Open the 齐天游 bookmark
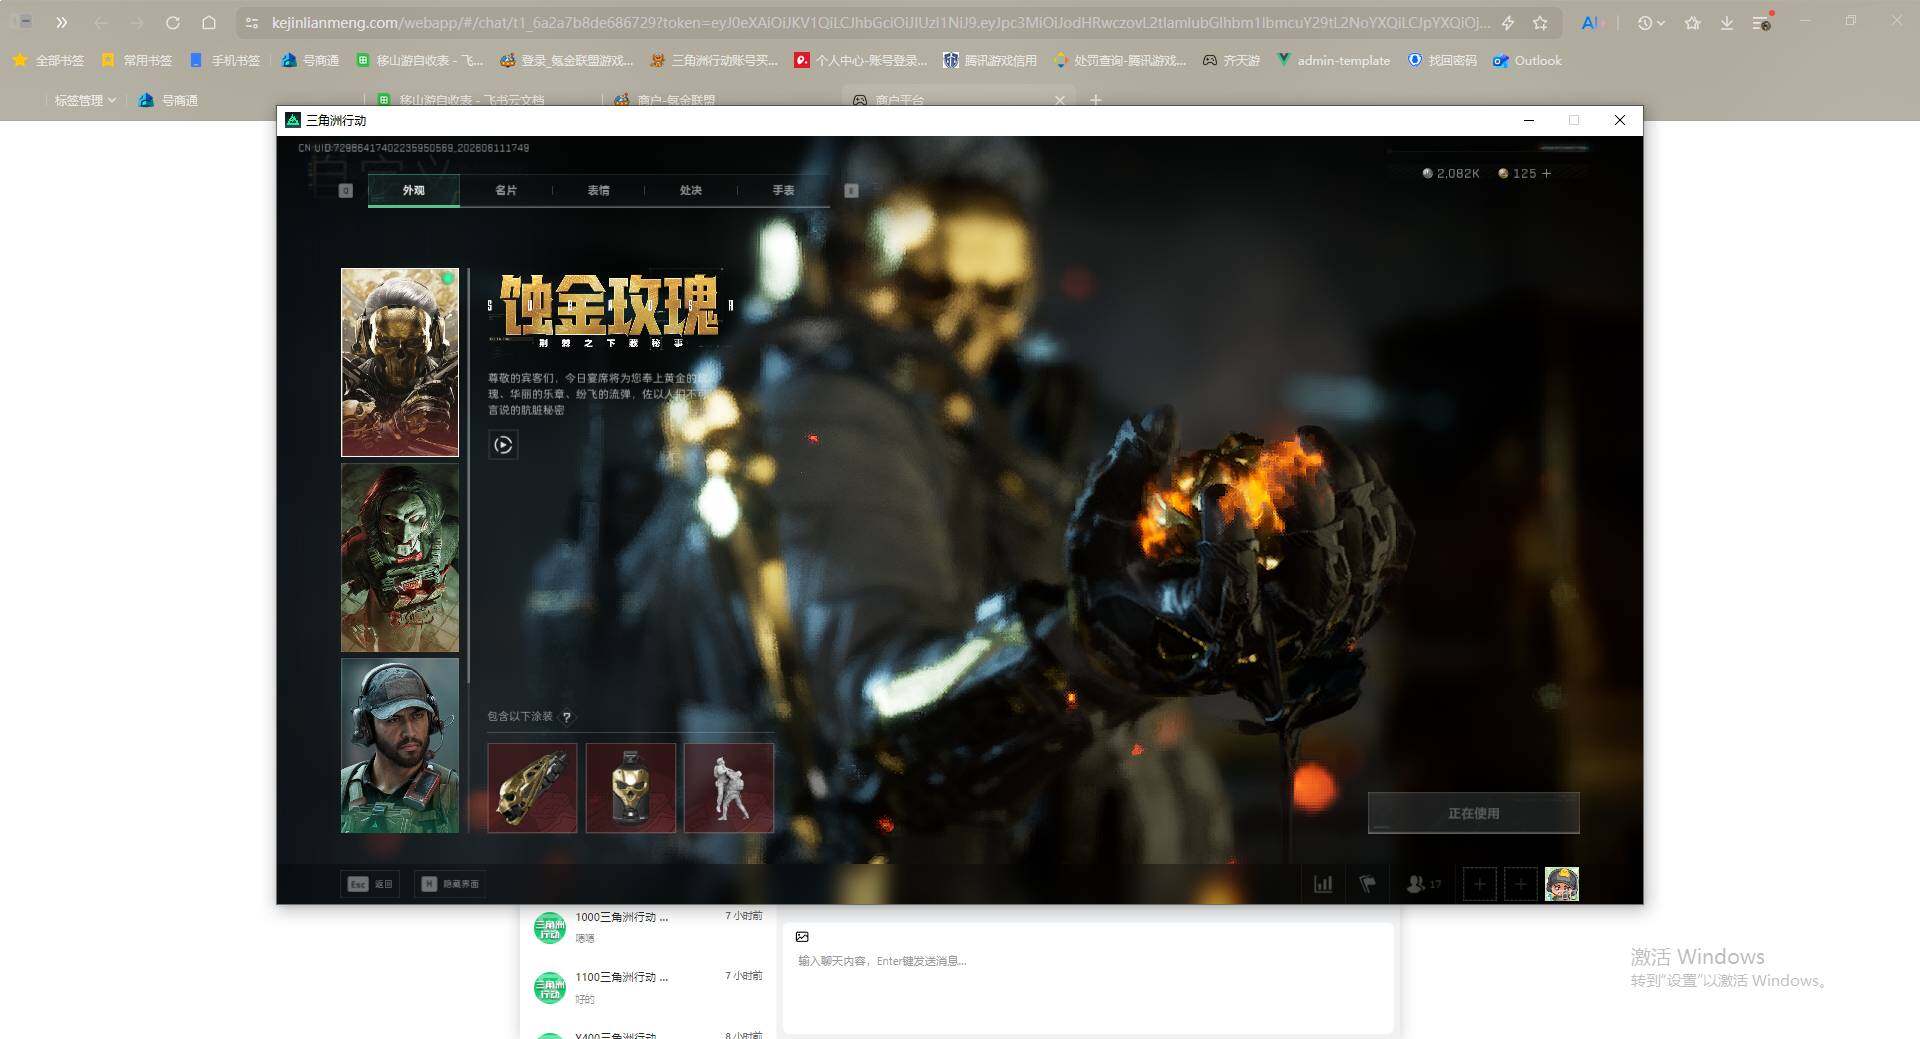 pos(1231,61)
